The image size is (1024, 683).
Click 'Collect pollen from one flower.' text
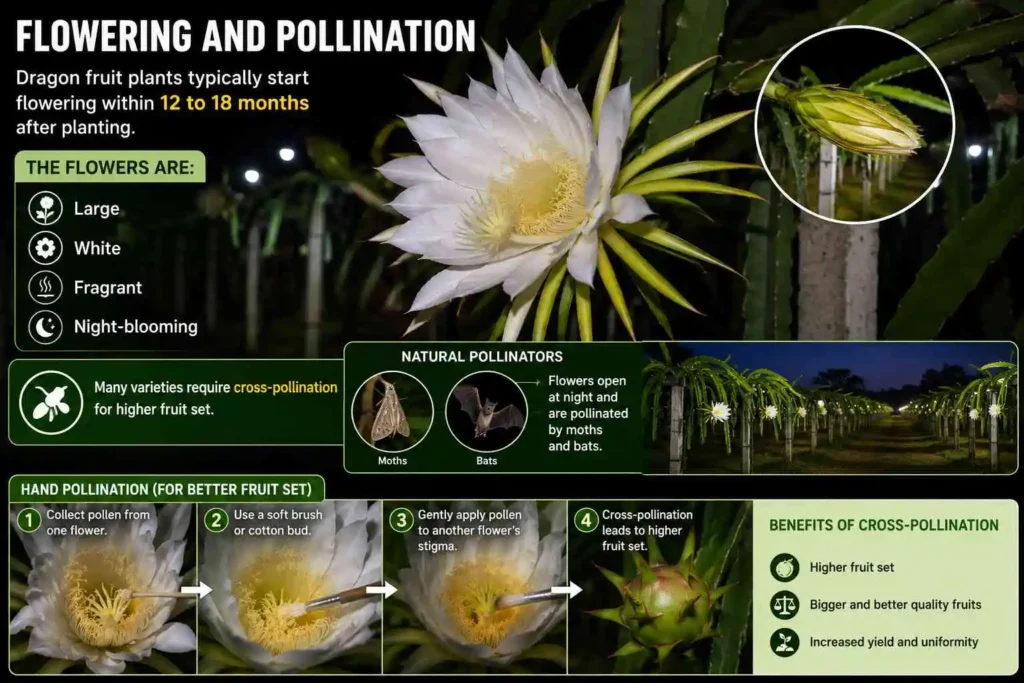click(x=98, y=522)
